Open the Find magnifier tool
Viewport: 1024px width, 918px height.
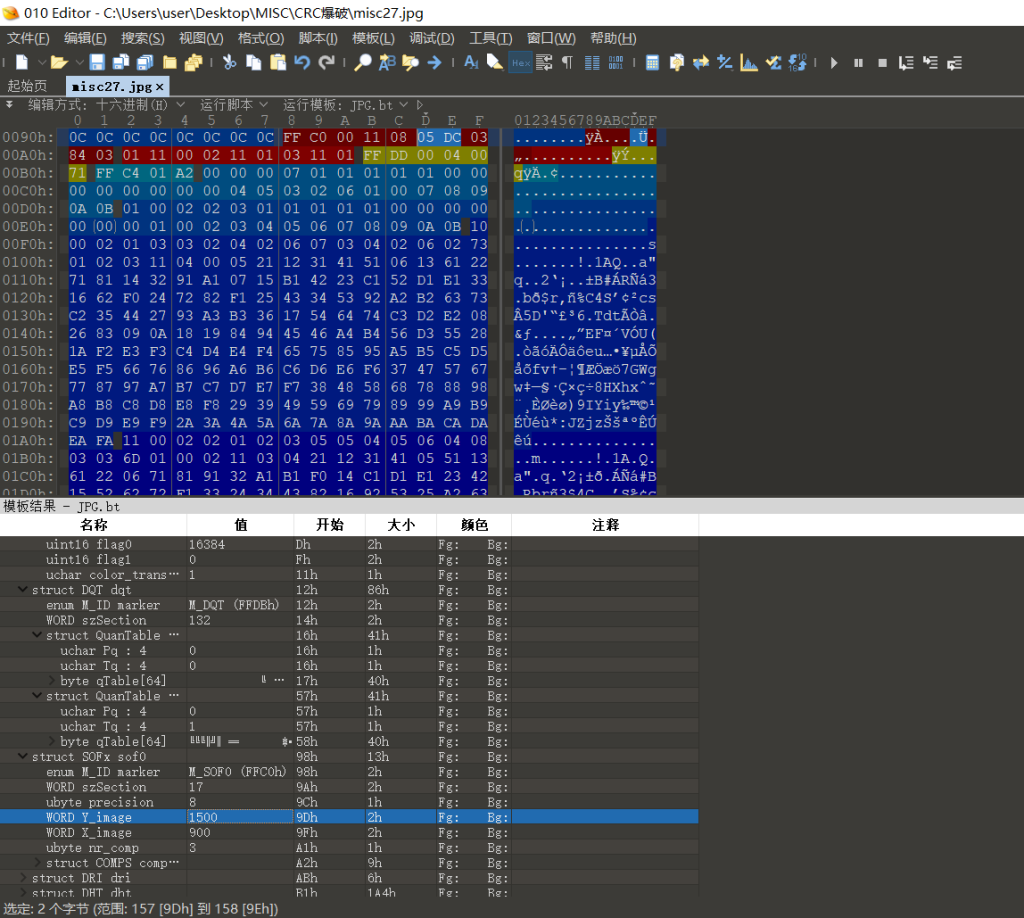[x=362, y=62]
